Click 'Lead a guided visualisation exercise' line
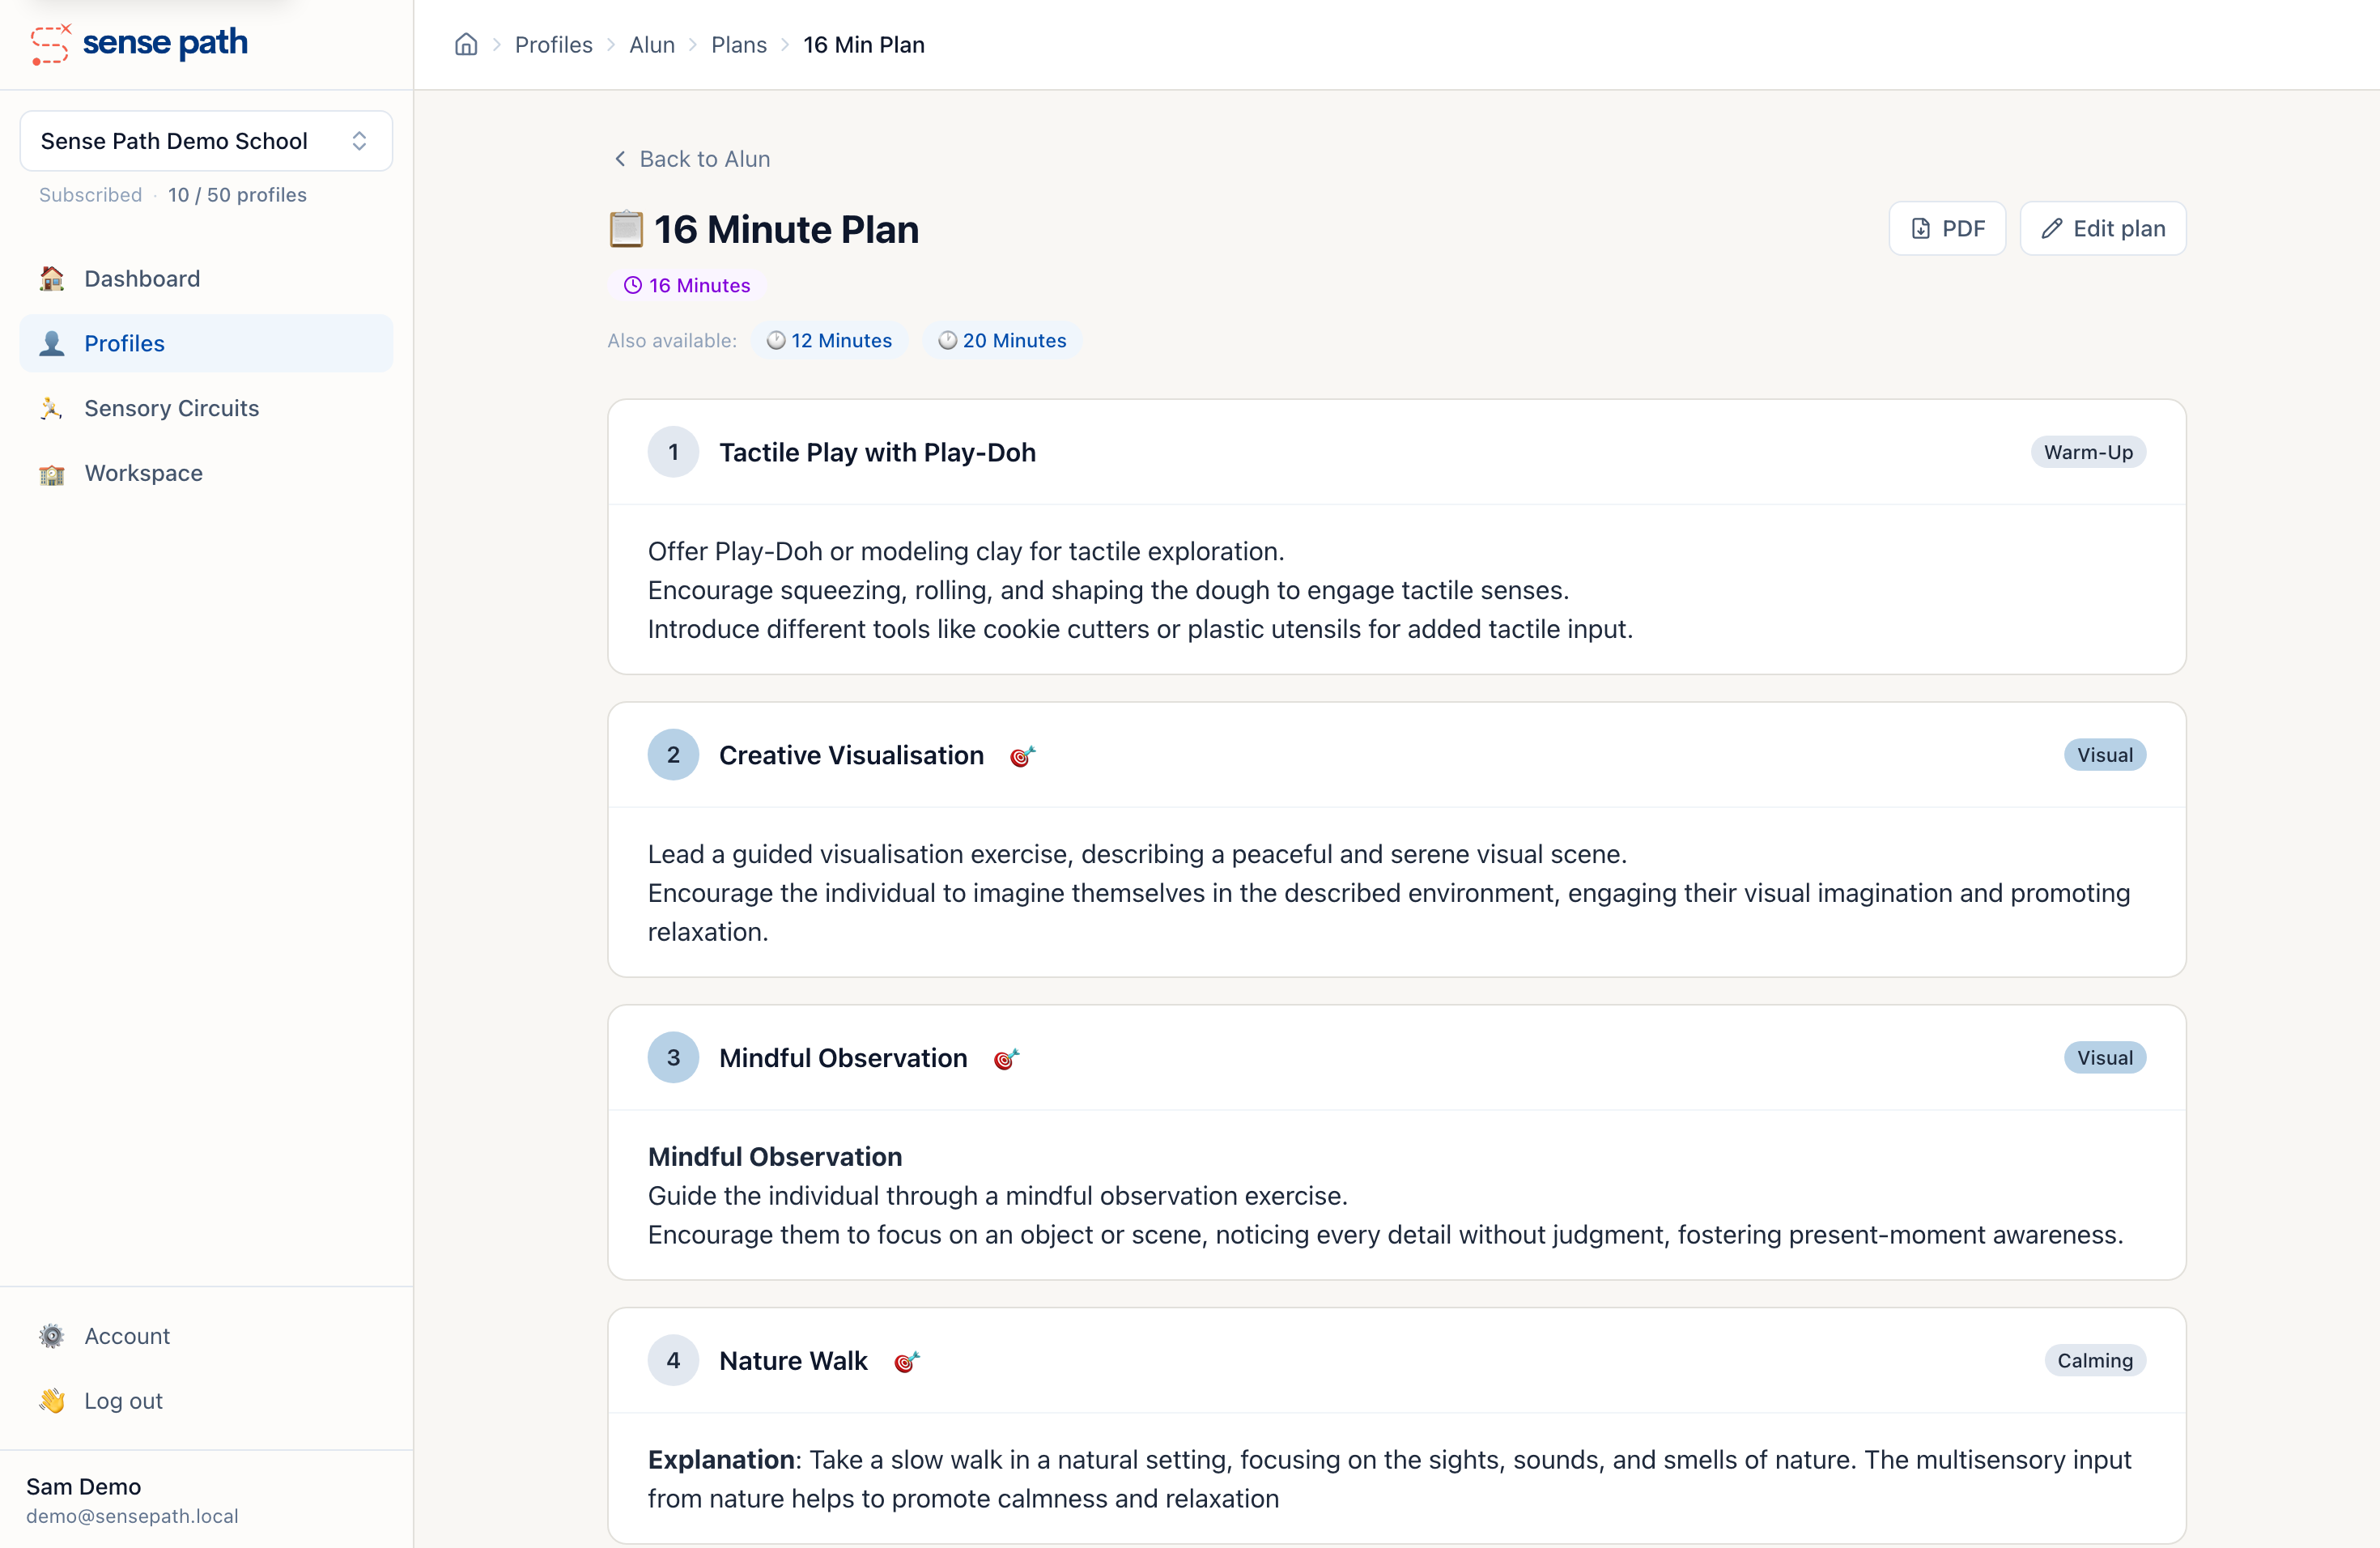 (1137, 855)
